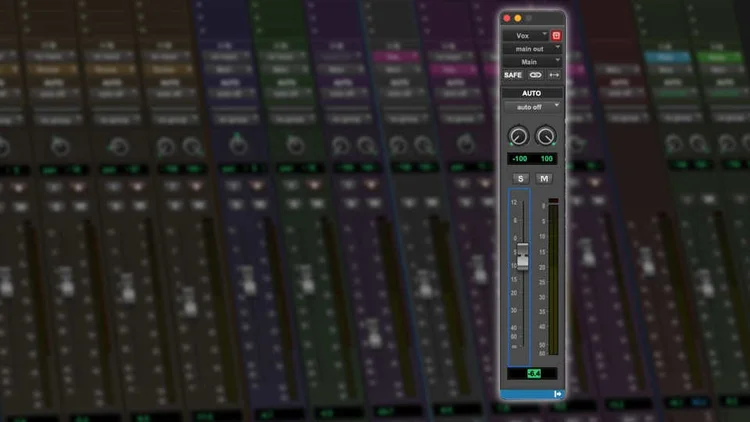Click the red target button beside Vox

(556, 35)
